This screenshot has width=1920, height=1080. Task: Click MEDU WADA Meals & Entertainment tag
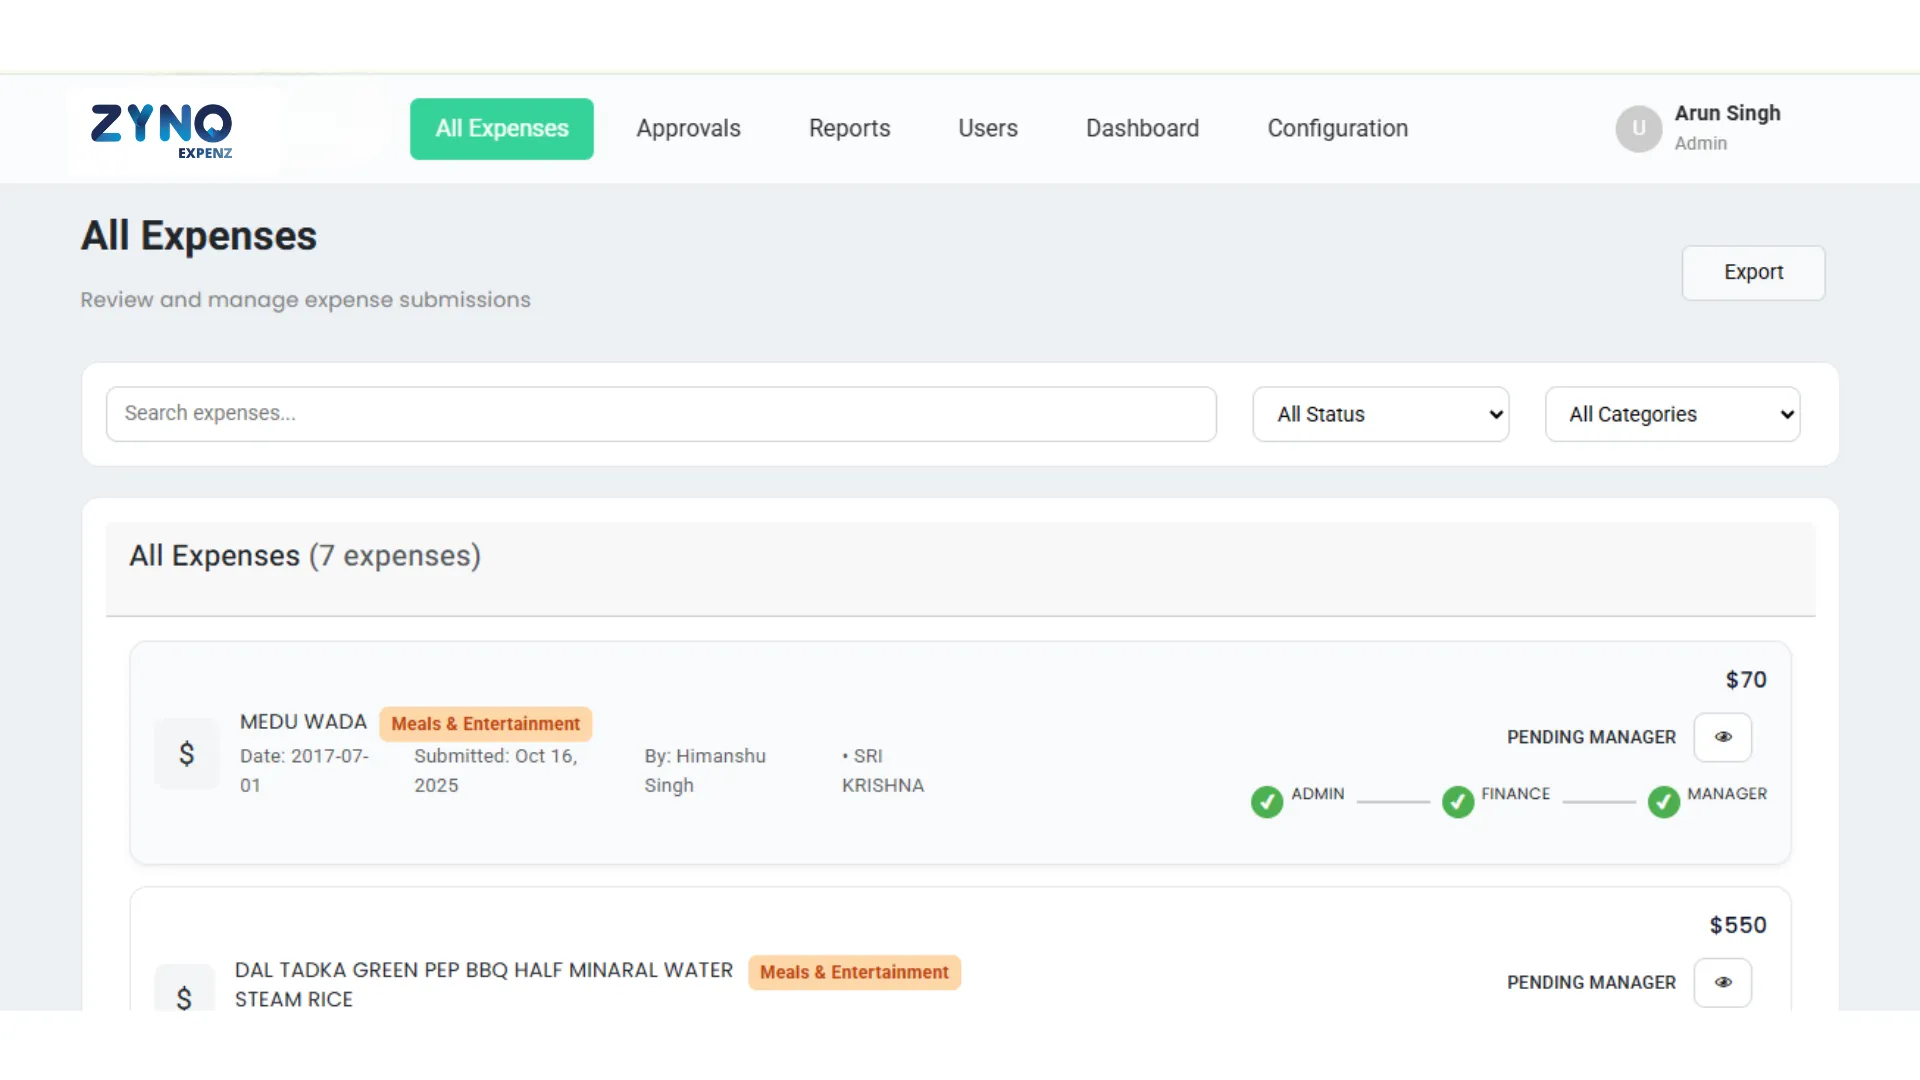click(x=485, y=724)
